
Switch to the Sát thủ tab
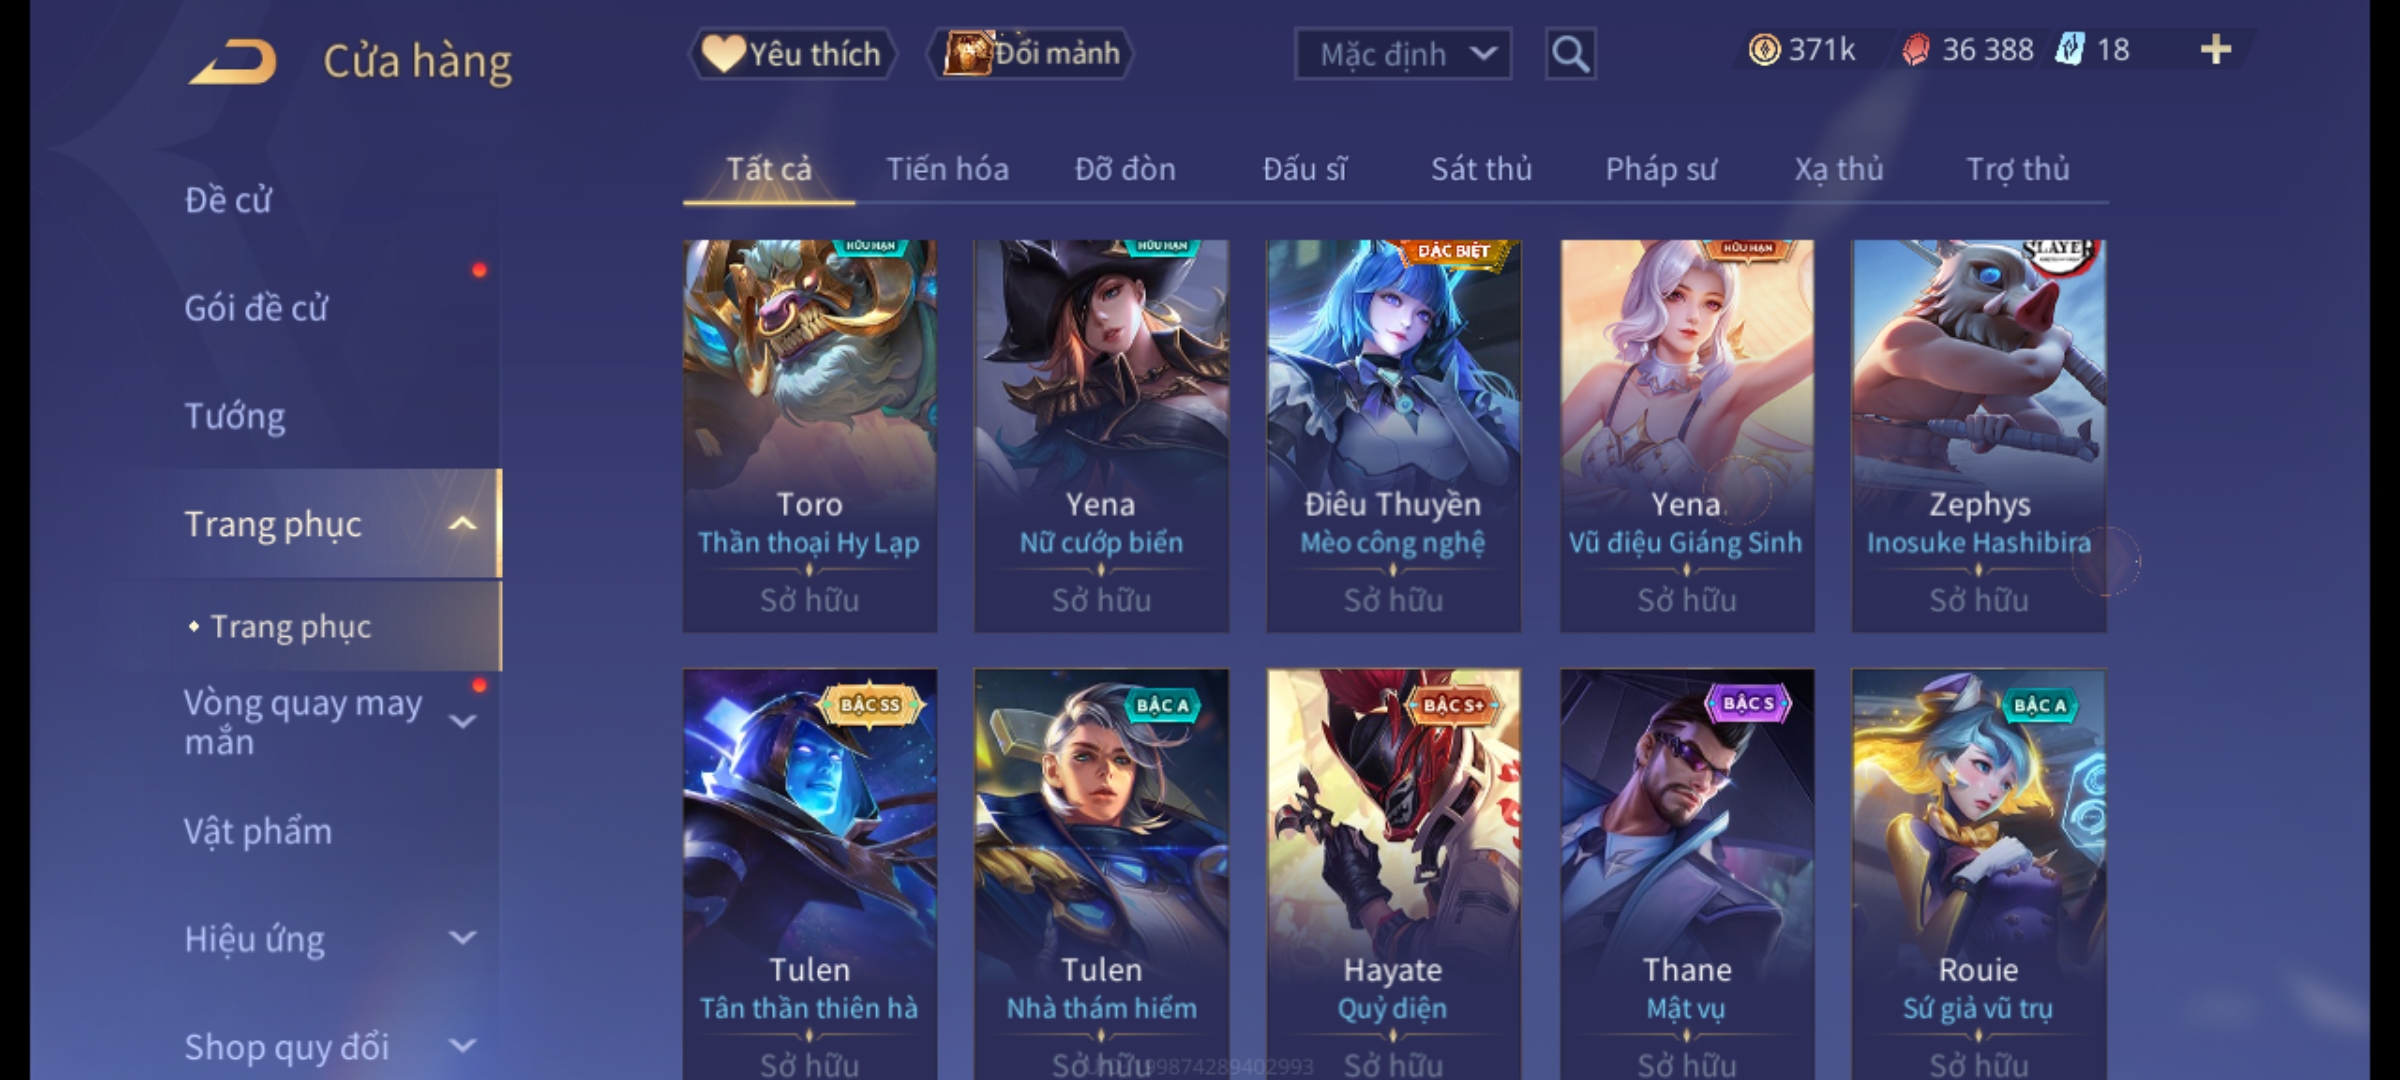point(1481,169)
